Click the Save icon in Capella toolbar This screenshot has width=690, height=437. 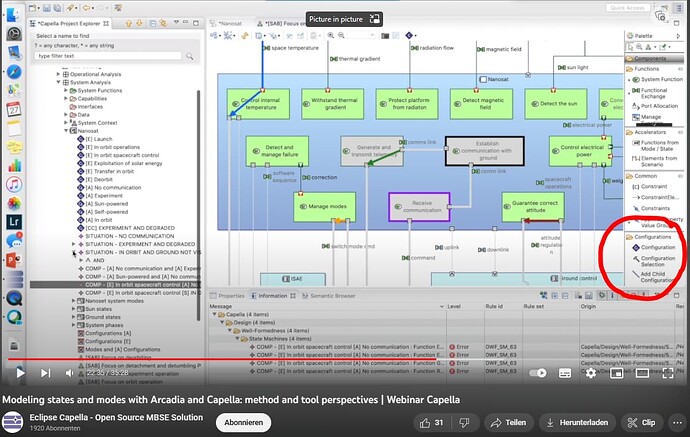47,8
